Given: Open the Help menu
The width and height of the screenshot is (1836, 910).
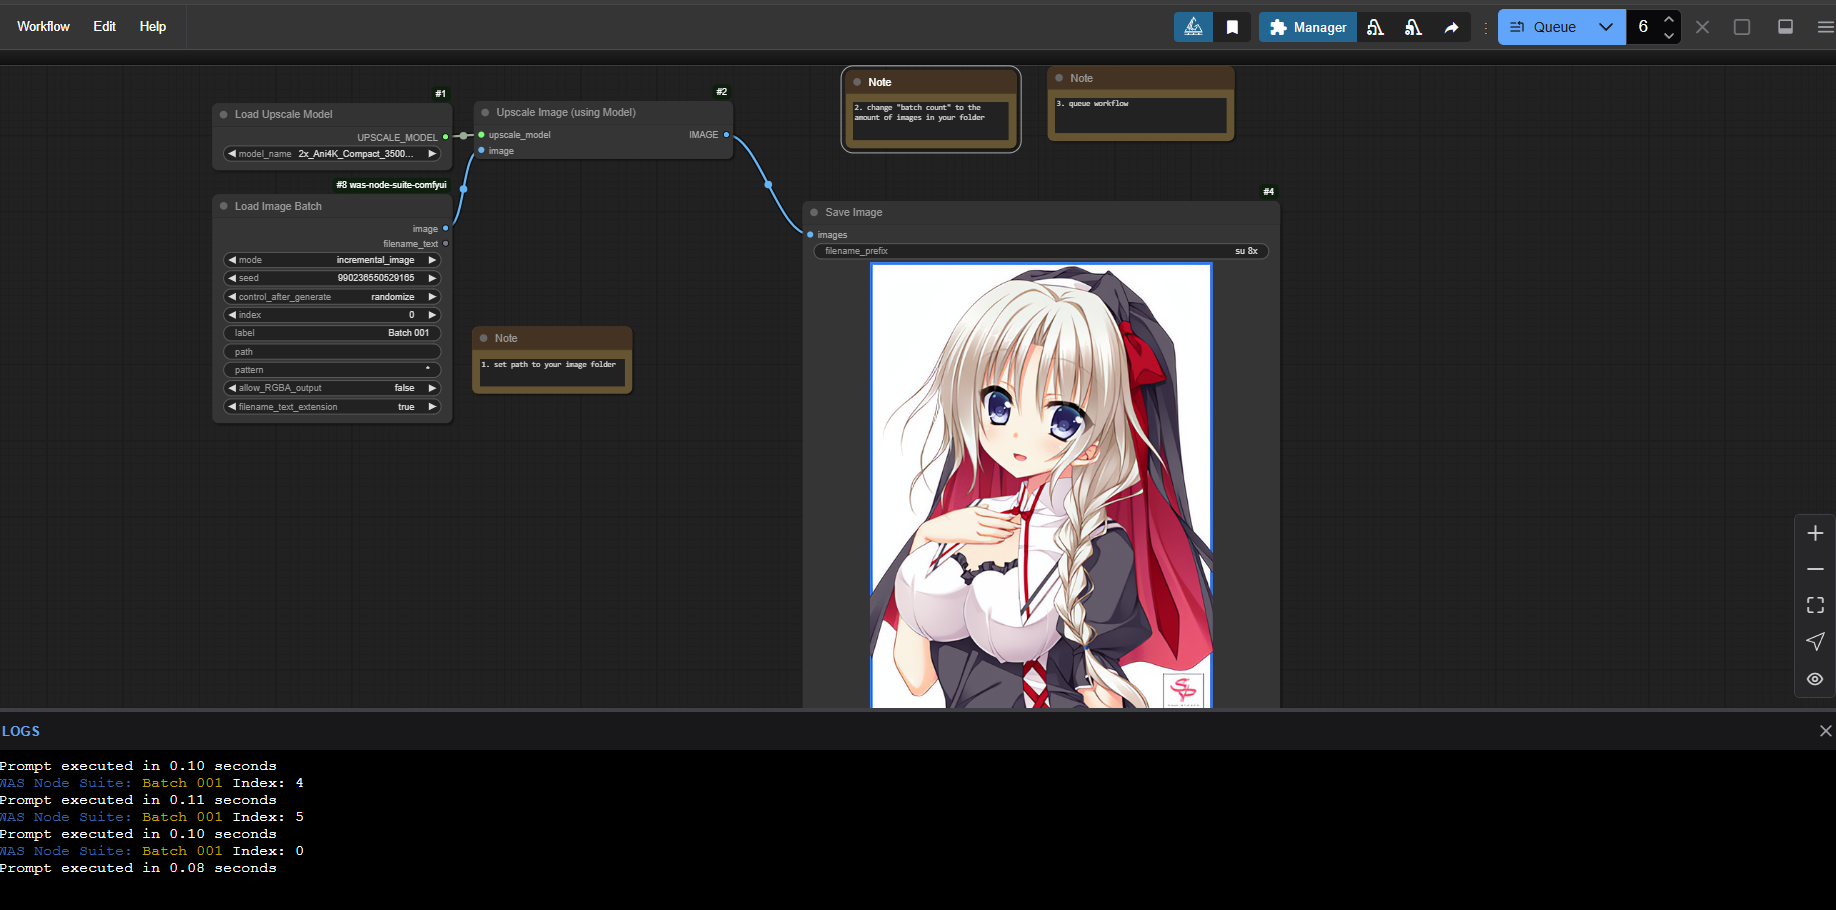Looking at the screenshot, I should tap(152, 26).
